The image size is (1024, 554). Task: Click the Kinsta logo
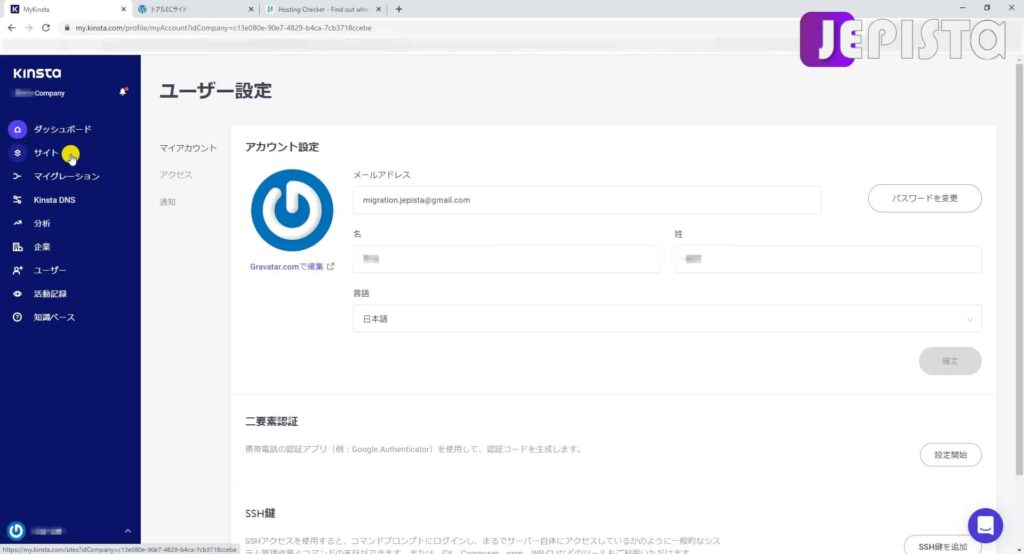tap(37, 73)
